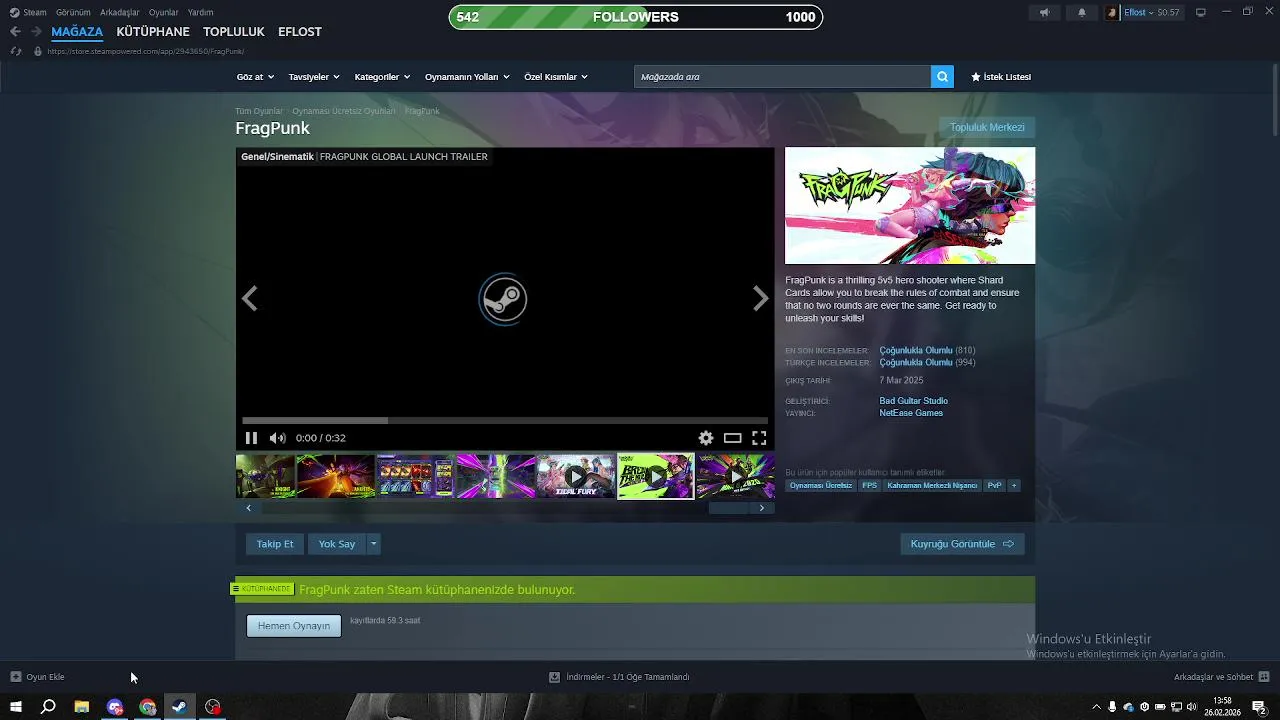Open video player settings gear
Image resolution: width=1280 pixels, height=720 pixels.
click(x=706, y=438)
